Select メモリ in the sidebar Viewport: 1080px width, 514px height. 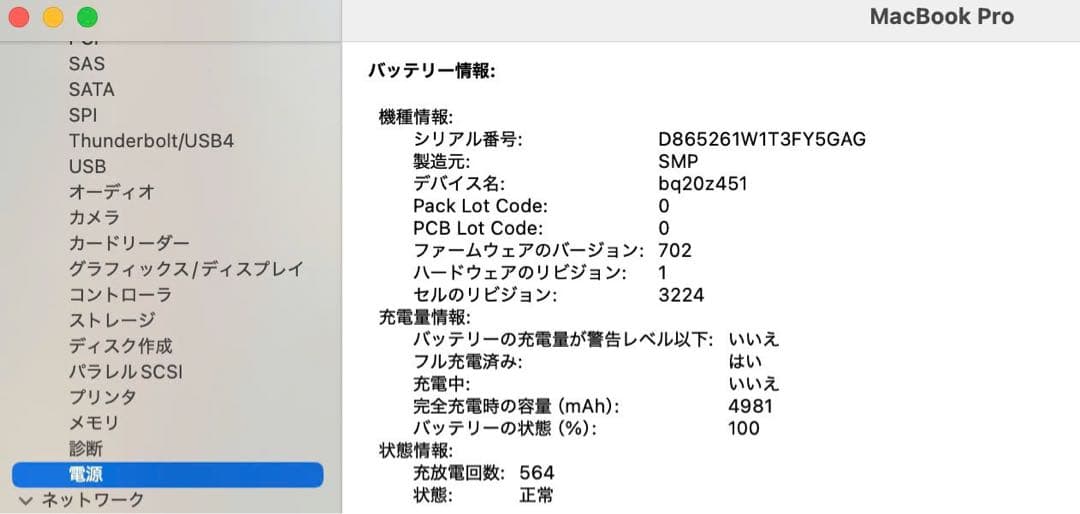[94, 423]
